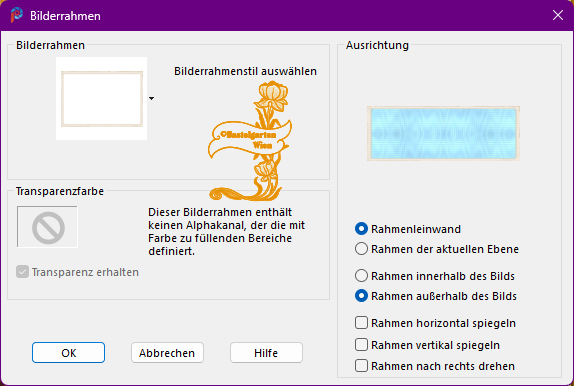Image resolution: width=574 pixels, height=386 pixels.
Task: Click the Abbrechen button
Action: [x=167, y=353]
